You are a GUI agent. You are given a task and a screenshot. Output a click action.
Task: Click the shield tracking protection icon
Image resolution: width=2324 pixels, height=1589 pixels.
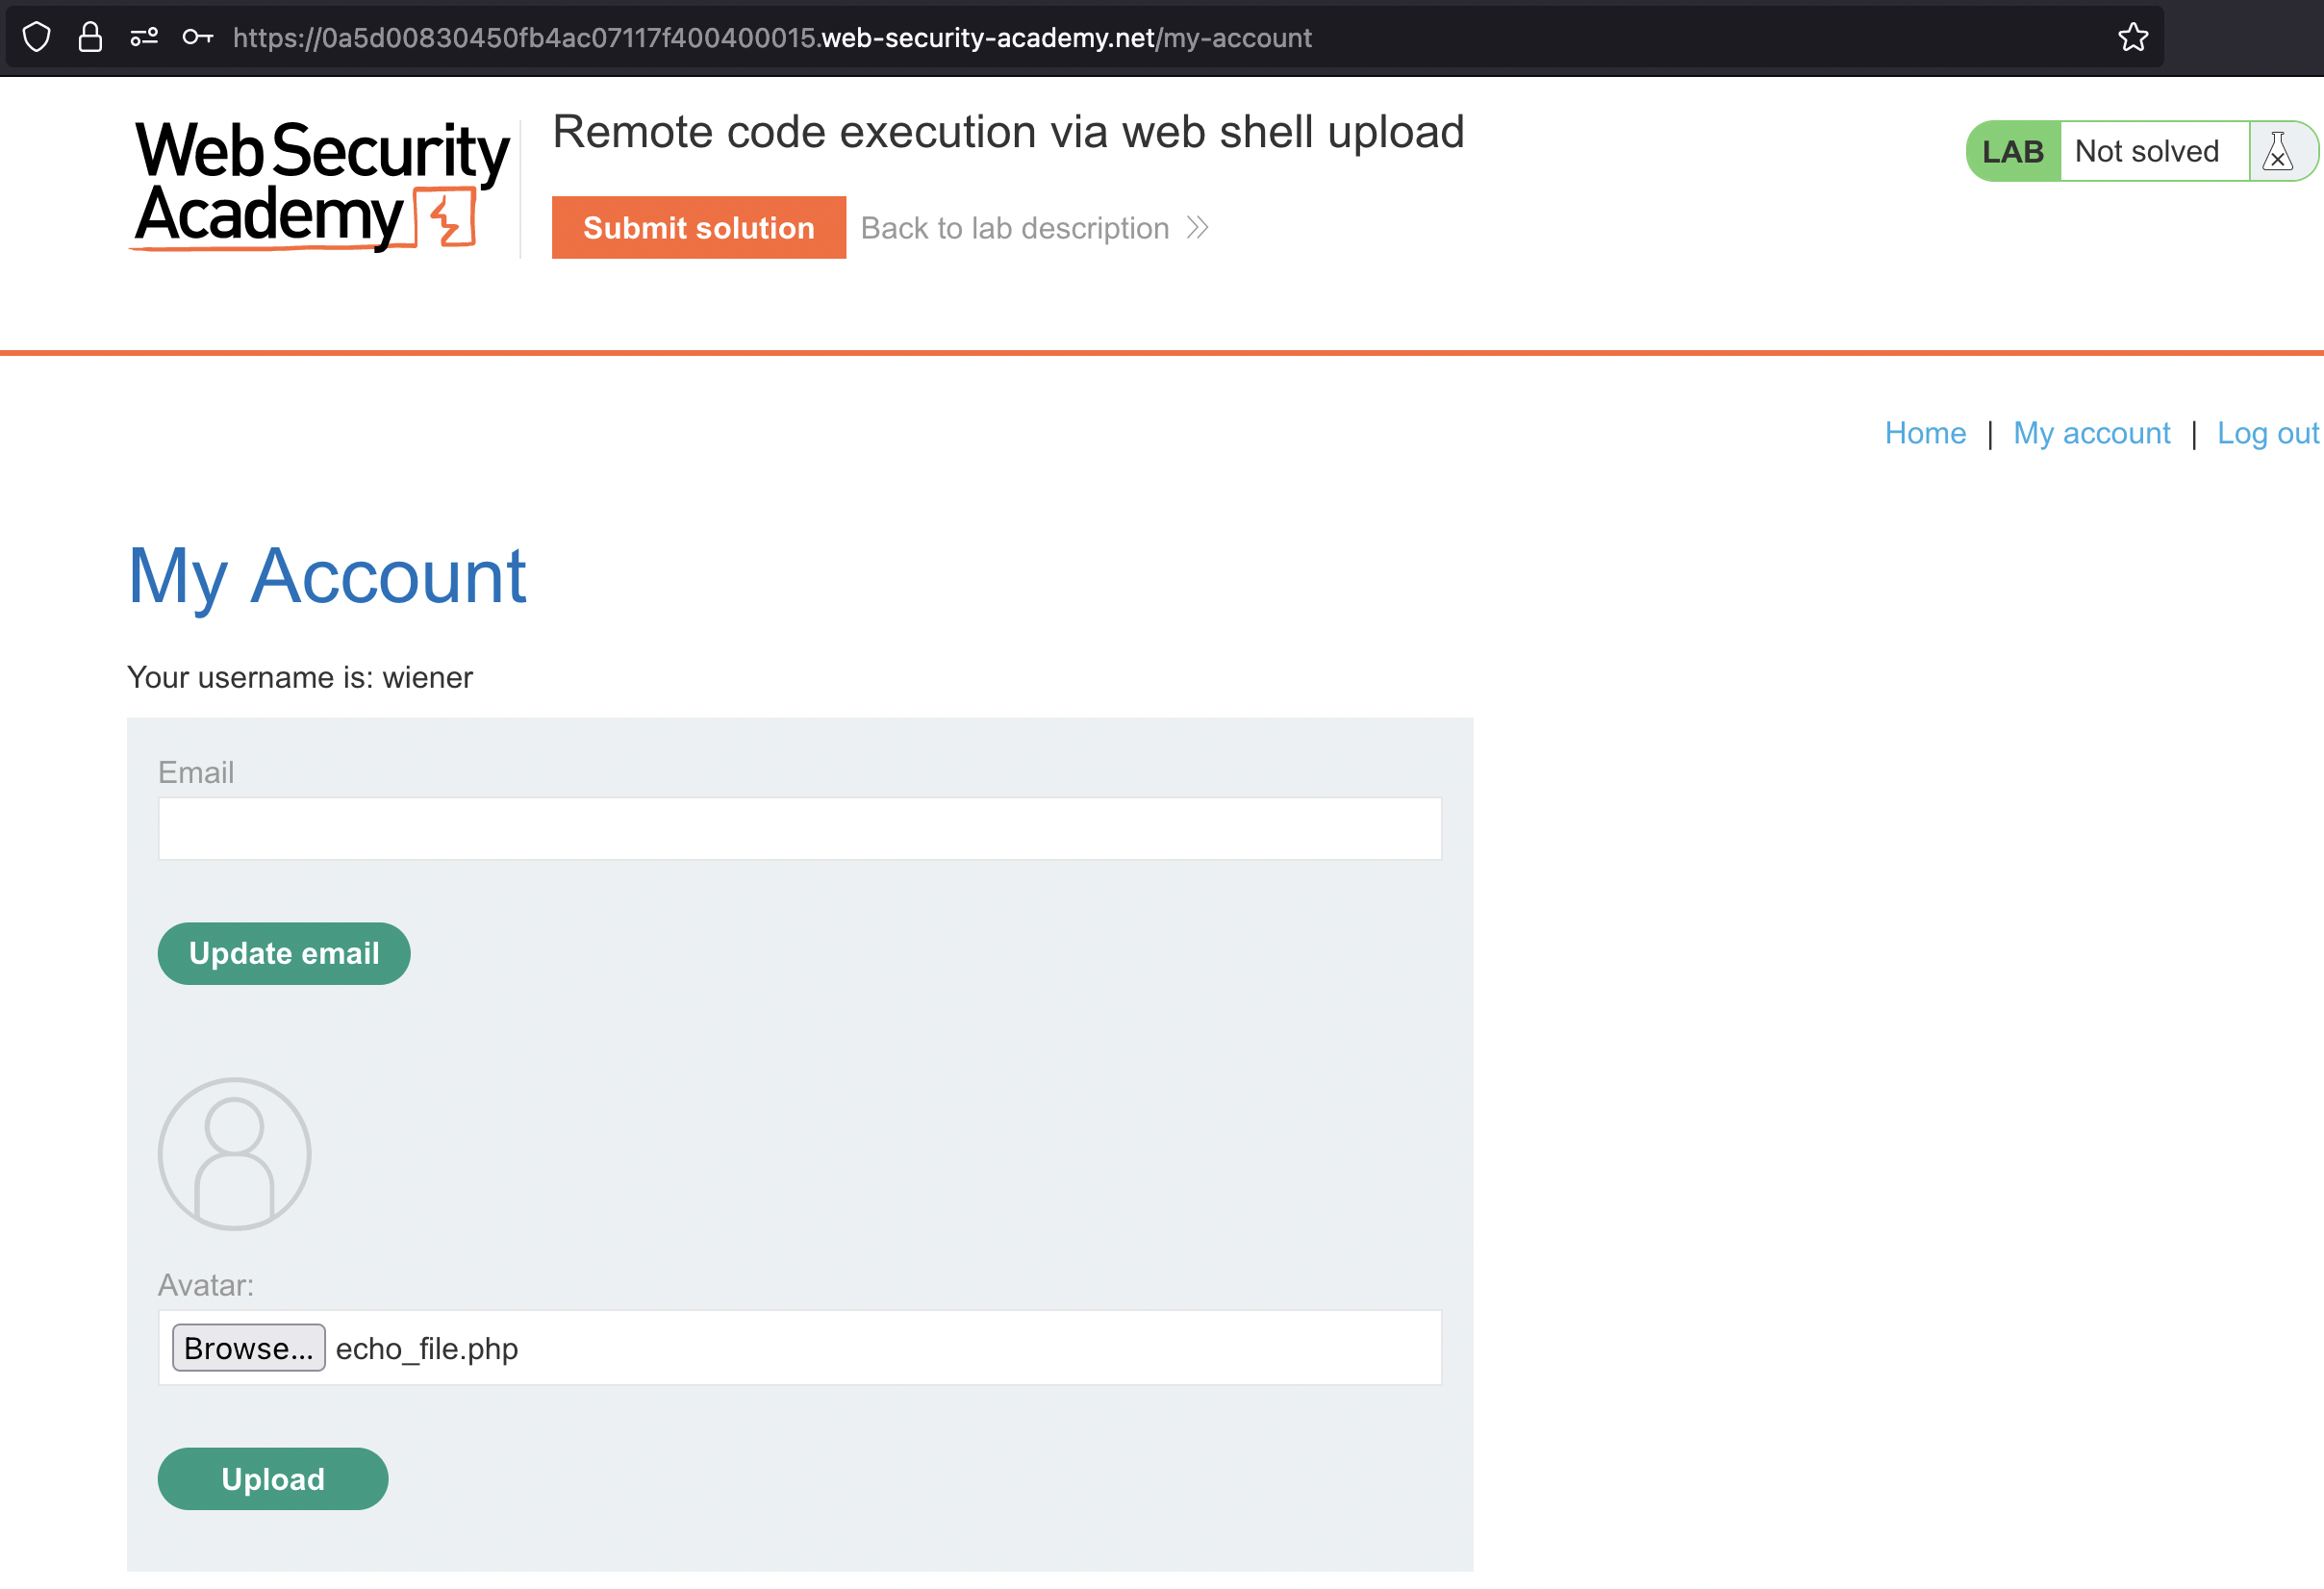point(37,38)
